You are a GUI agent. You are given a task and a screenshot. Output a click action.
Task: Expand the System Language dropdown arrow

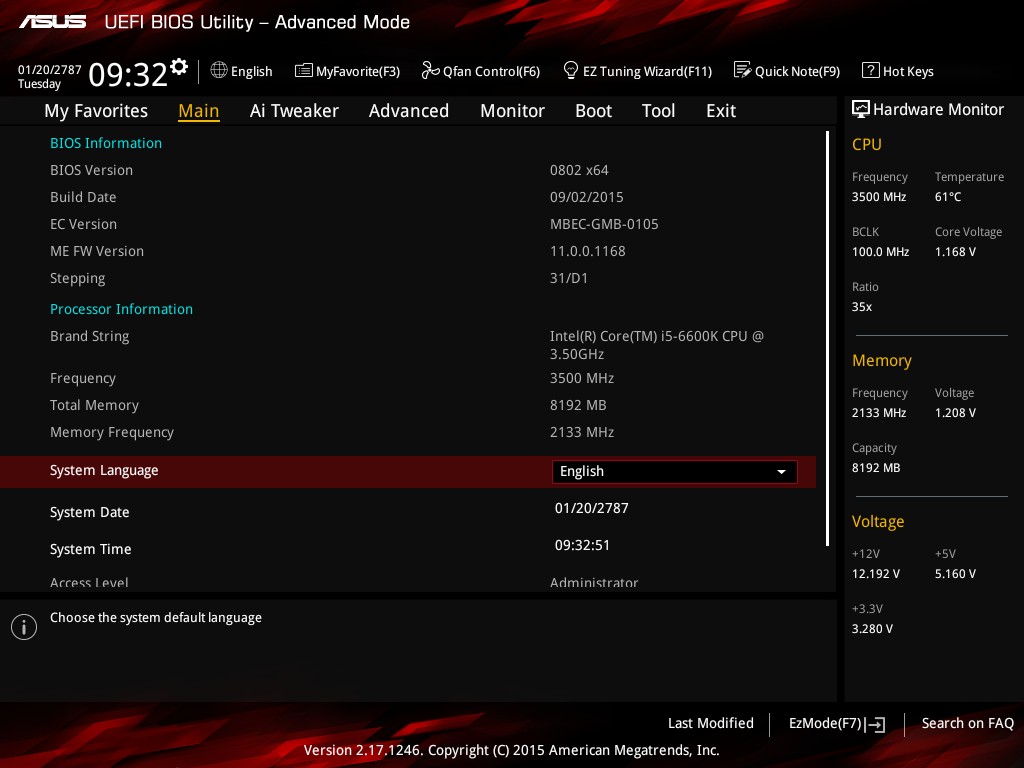pos(781,472)
